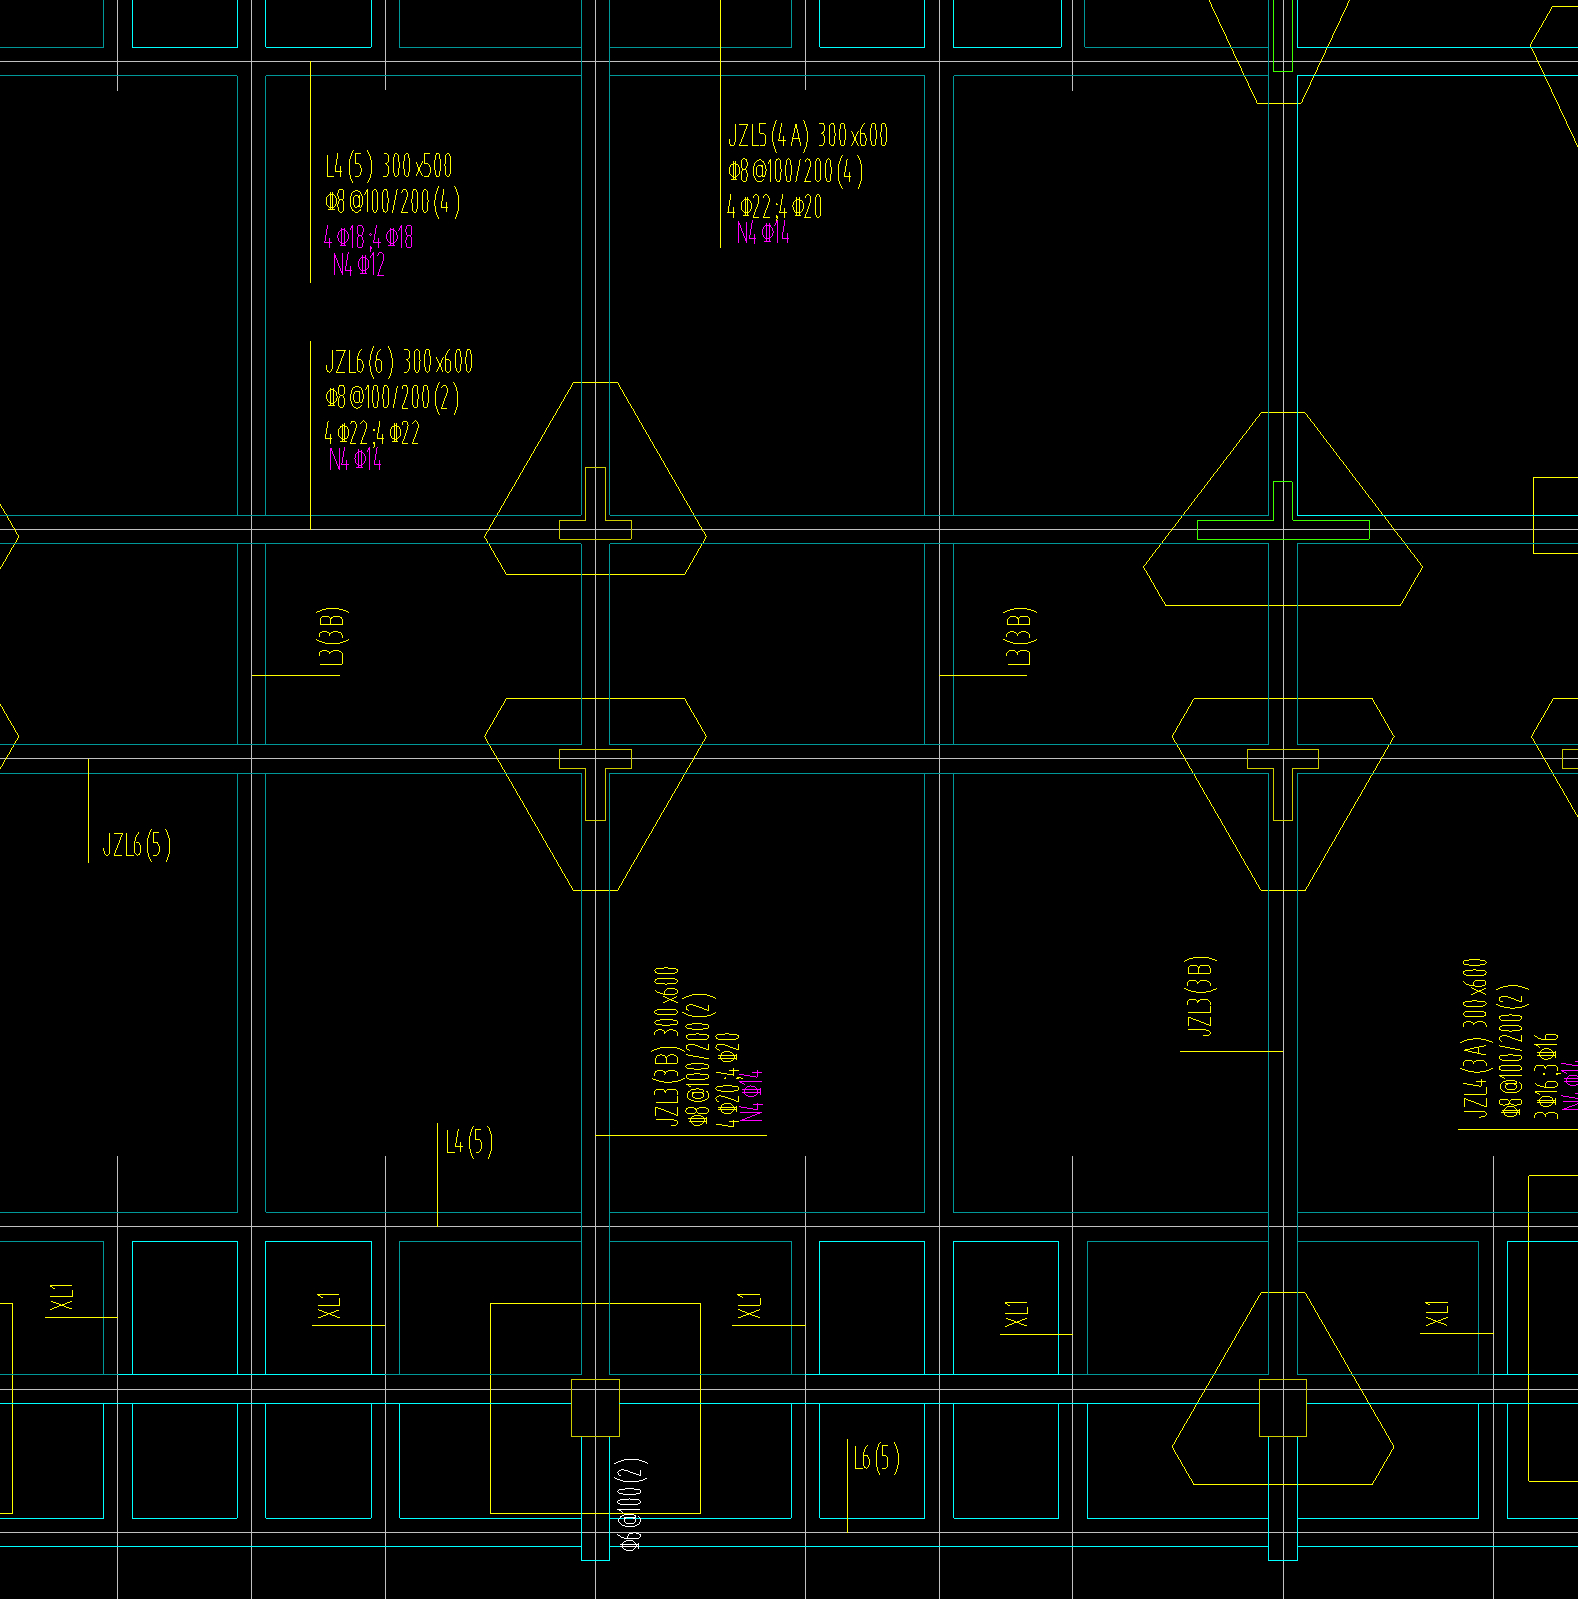The height and width of the screenshot is (1599, 1578).
Task: Select the standalone vertical 'JZL3(3B)' label
Action: (x=1200, y=995)
